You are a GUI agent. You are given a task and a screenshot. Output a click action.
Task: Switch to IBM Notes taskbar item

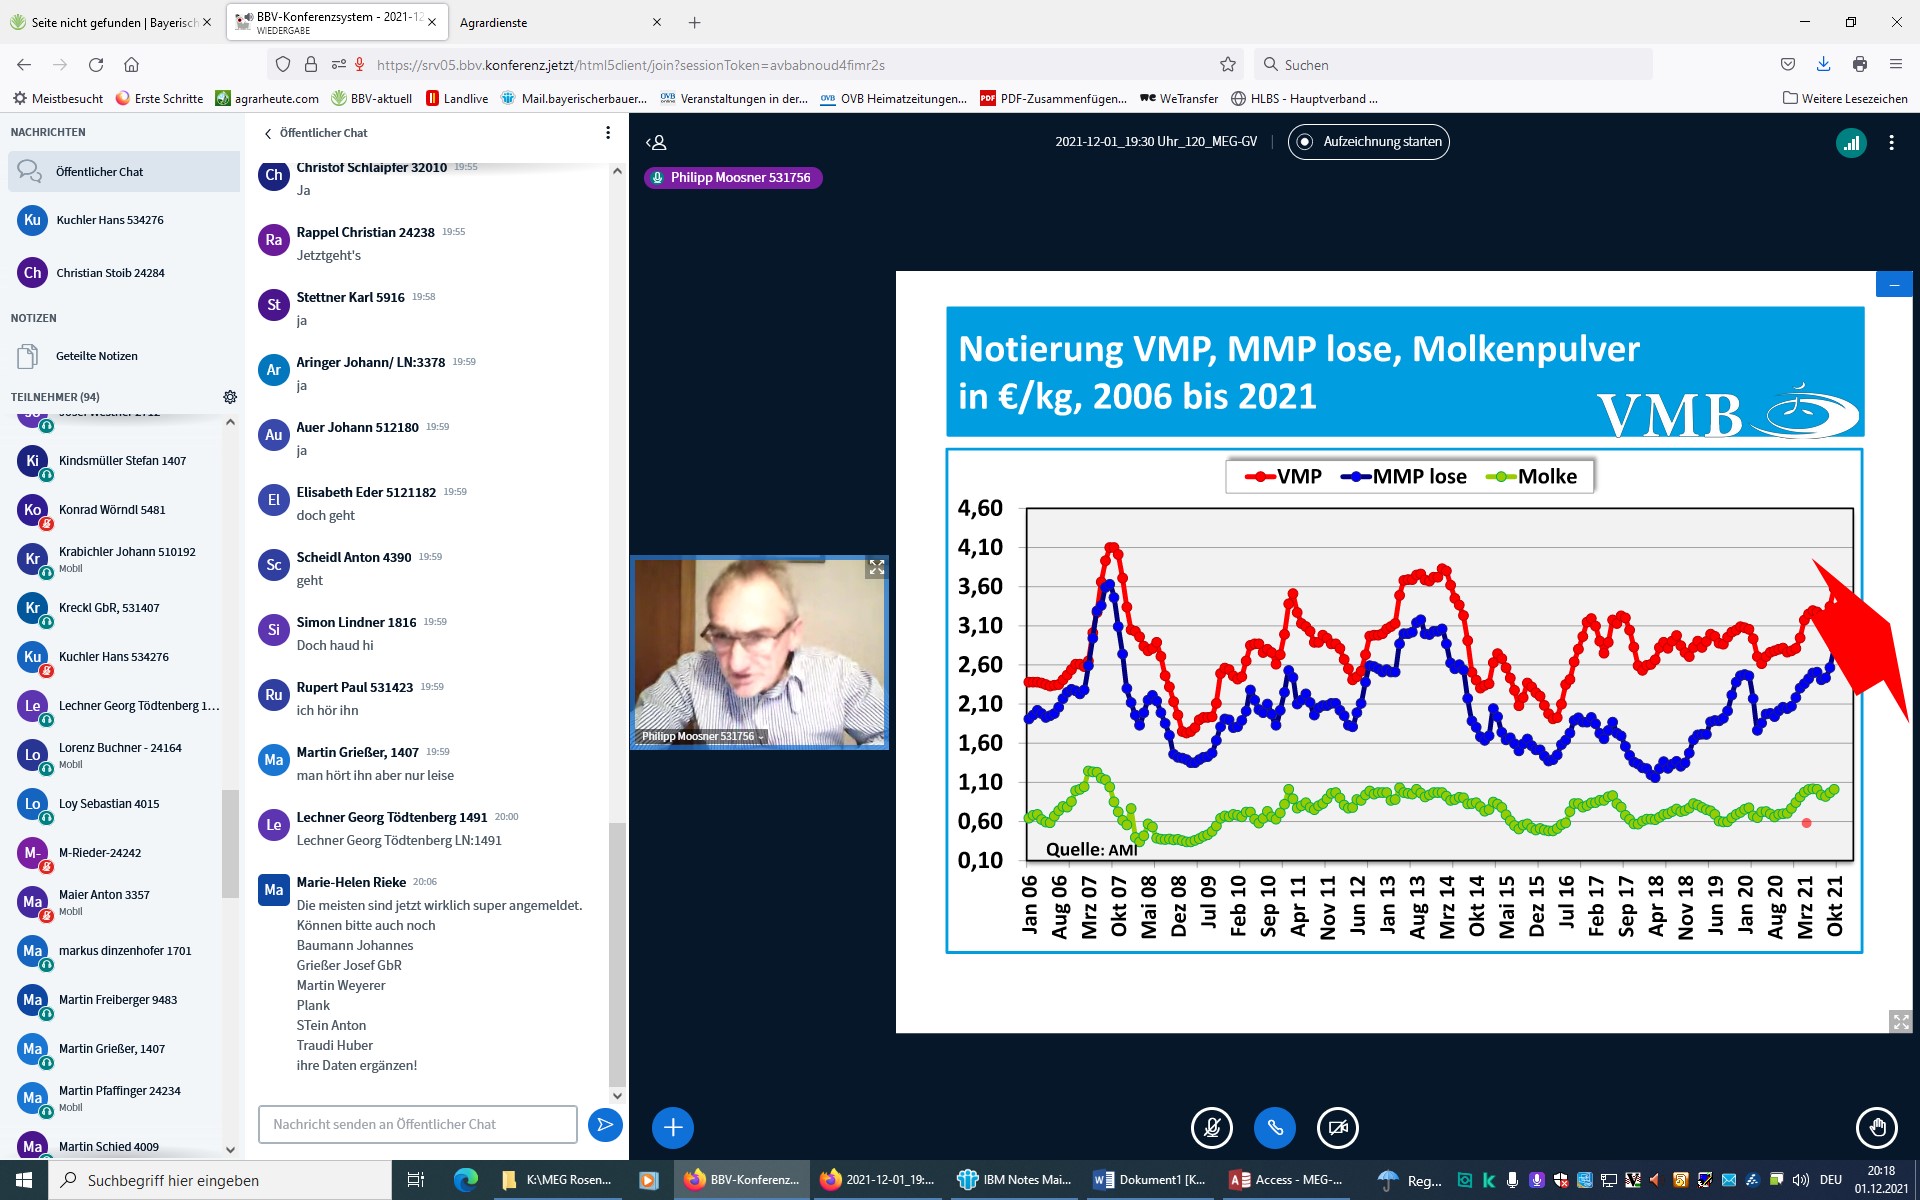coord(1014,1180)
